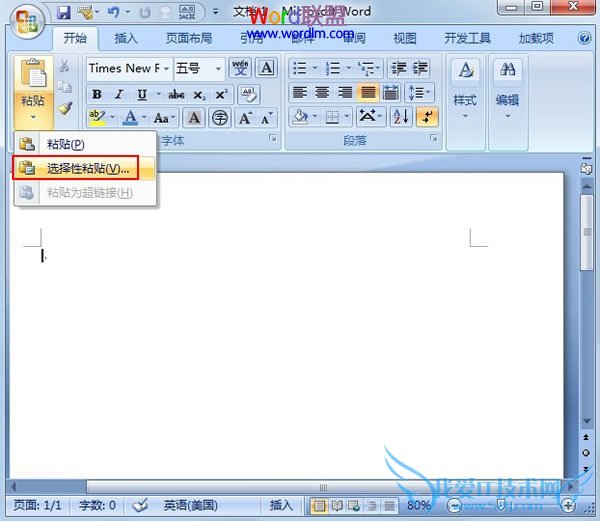Image resolution: width=600 pixels, height=521 pixels.
Task: Toggle Bold formatting
Action: point(97,94)
